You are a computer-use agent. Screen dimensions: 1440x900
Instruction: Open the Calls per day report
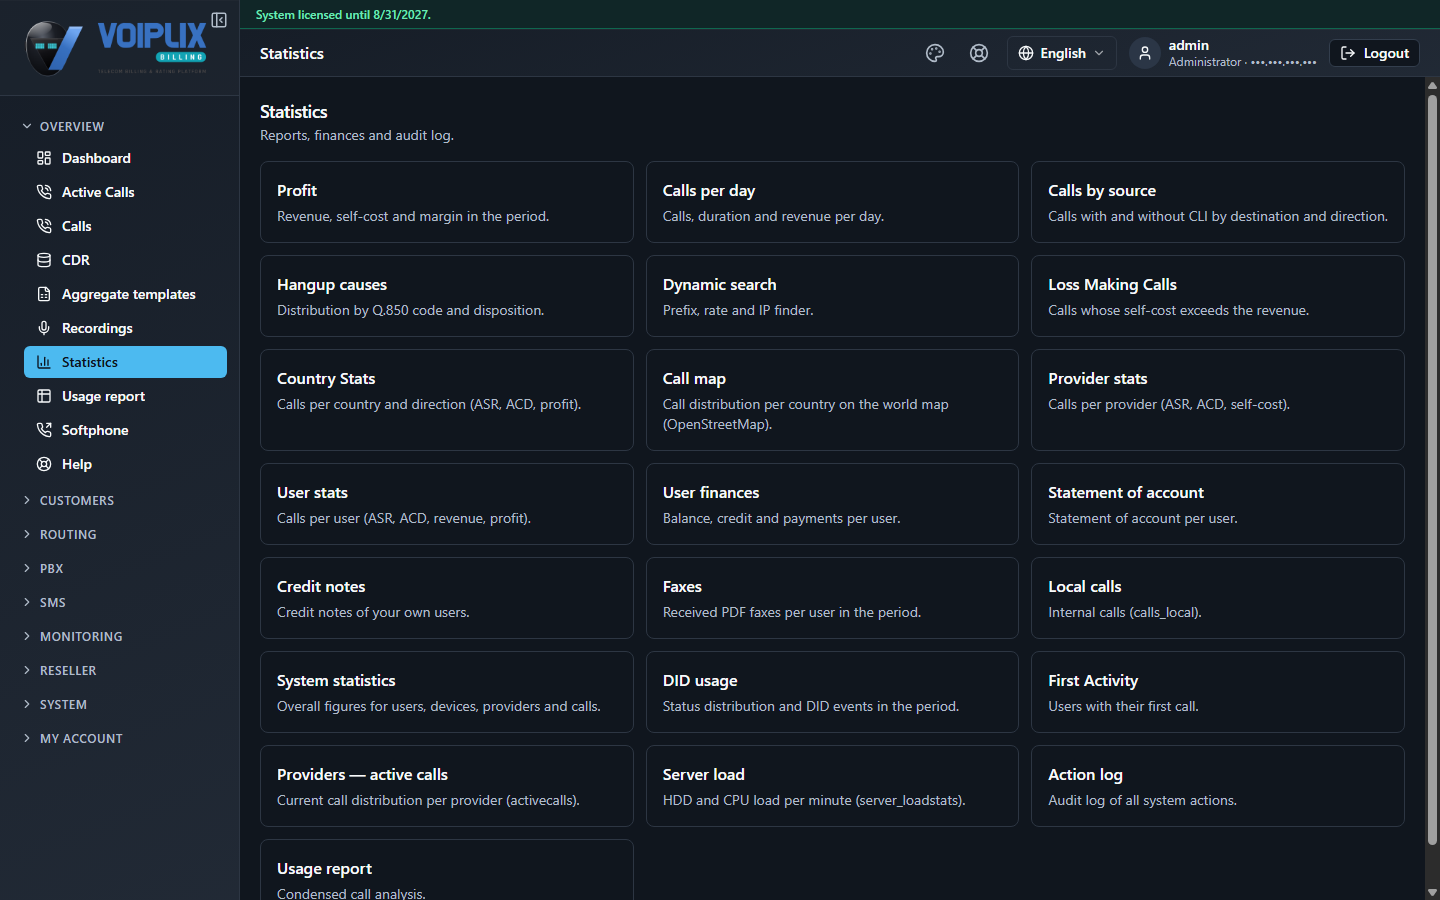[x=832, y=202]
